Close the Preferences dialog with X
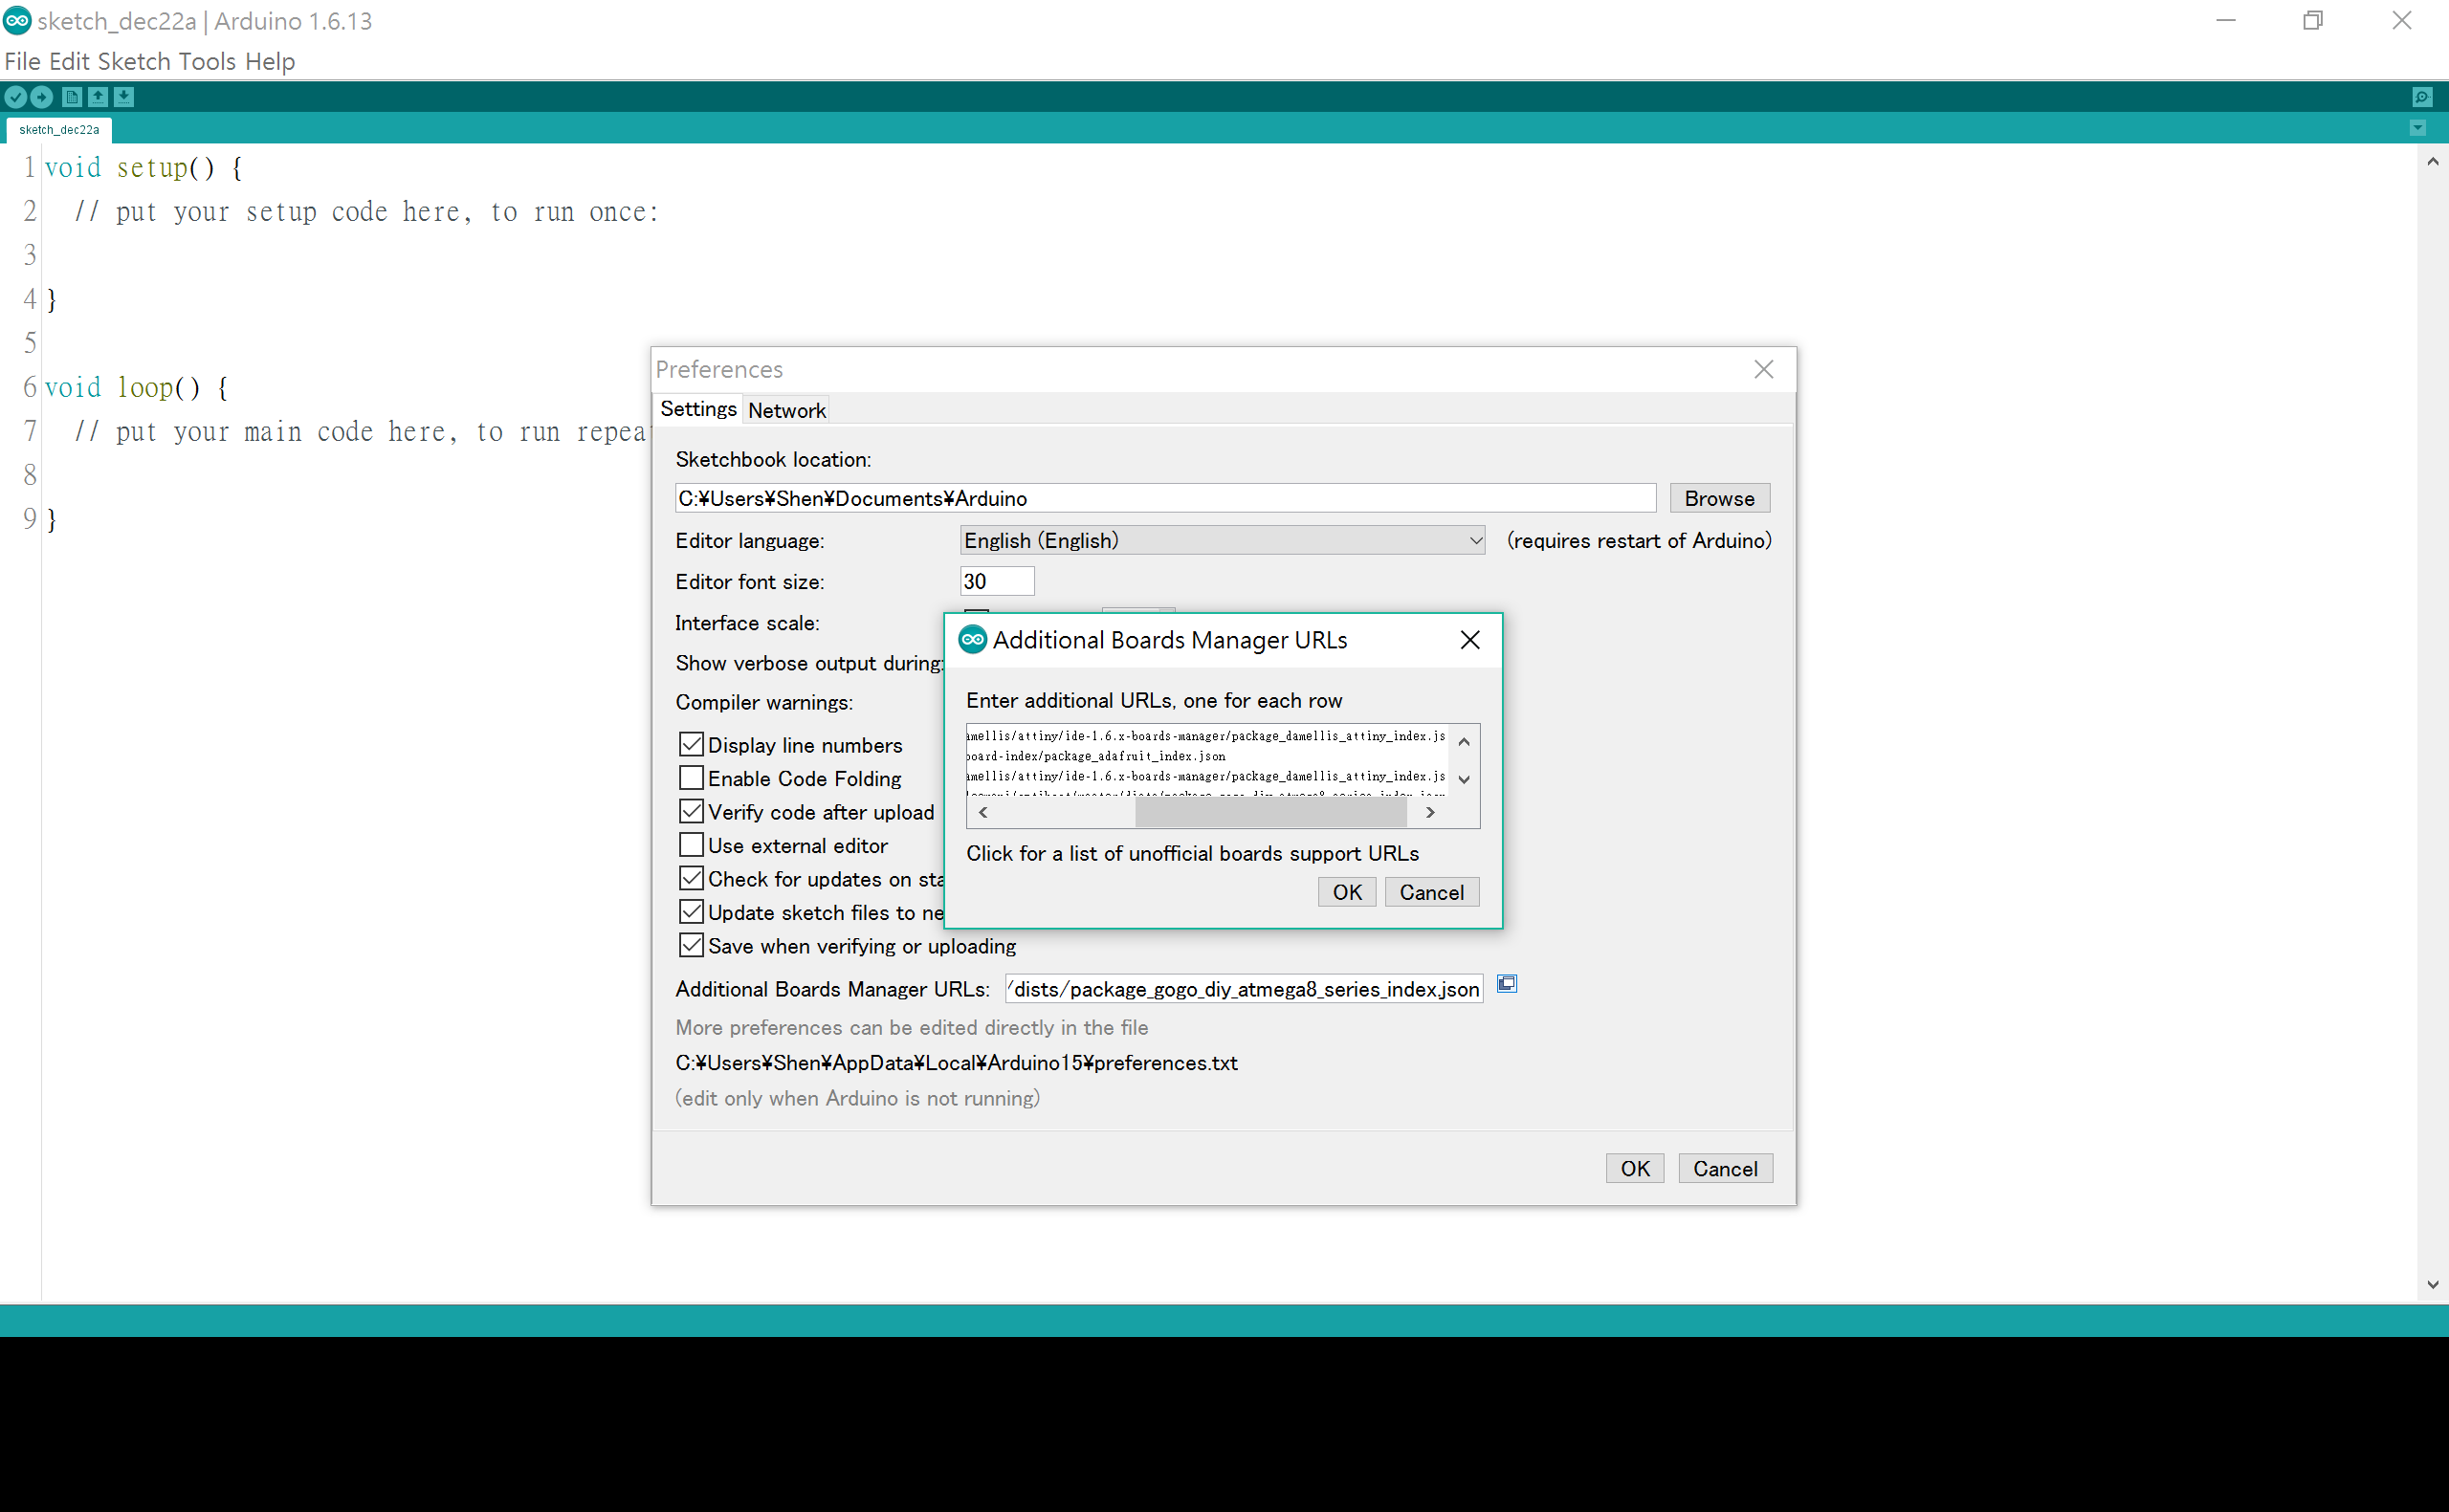 tap(1763, 370)
